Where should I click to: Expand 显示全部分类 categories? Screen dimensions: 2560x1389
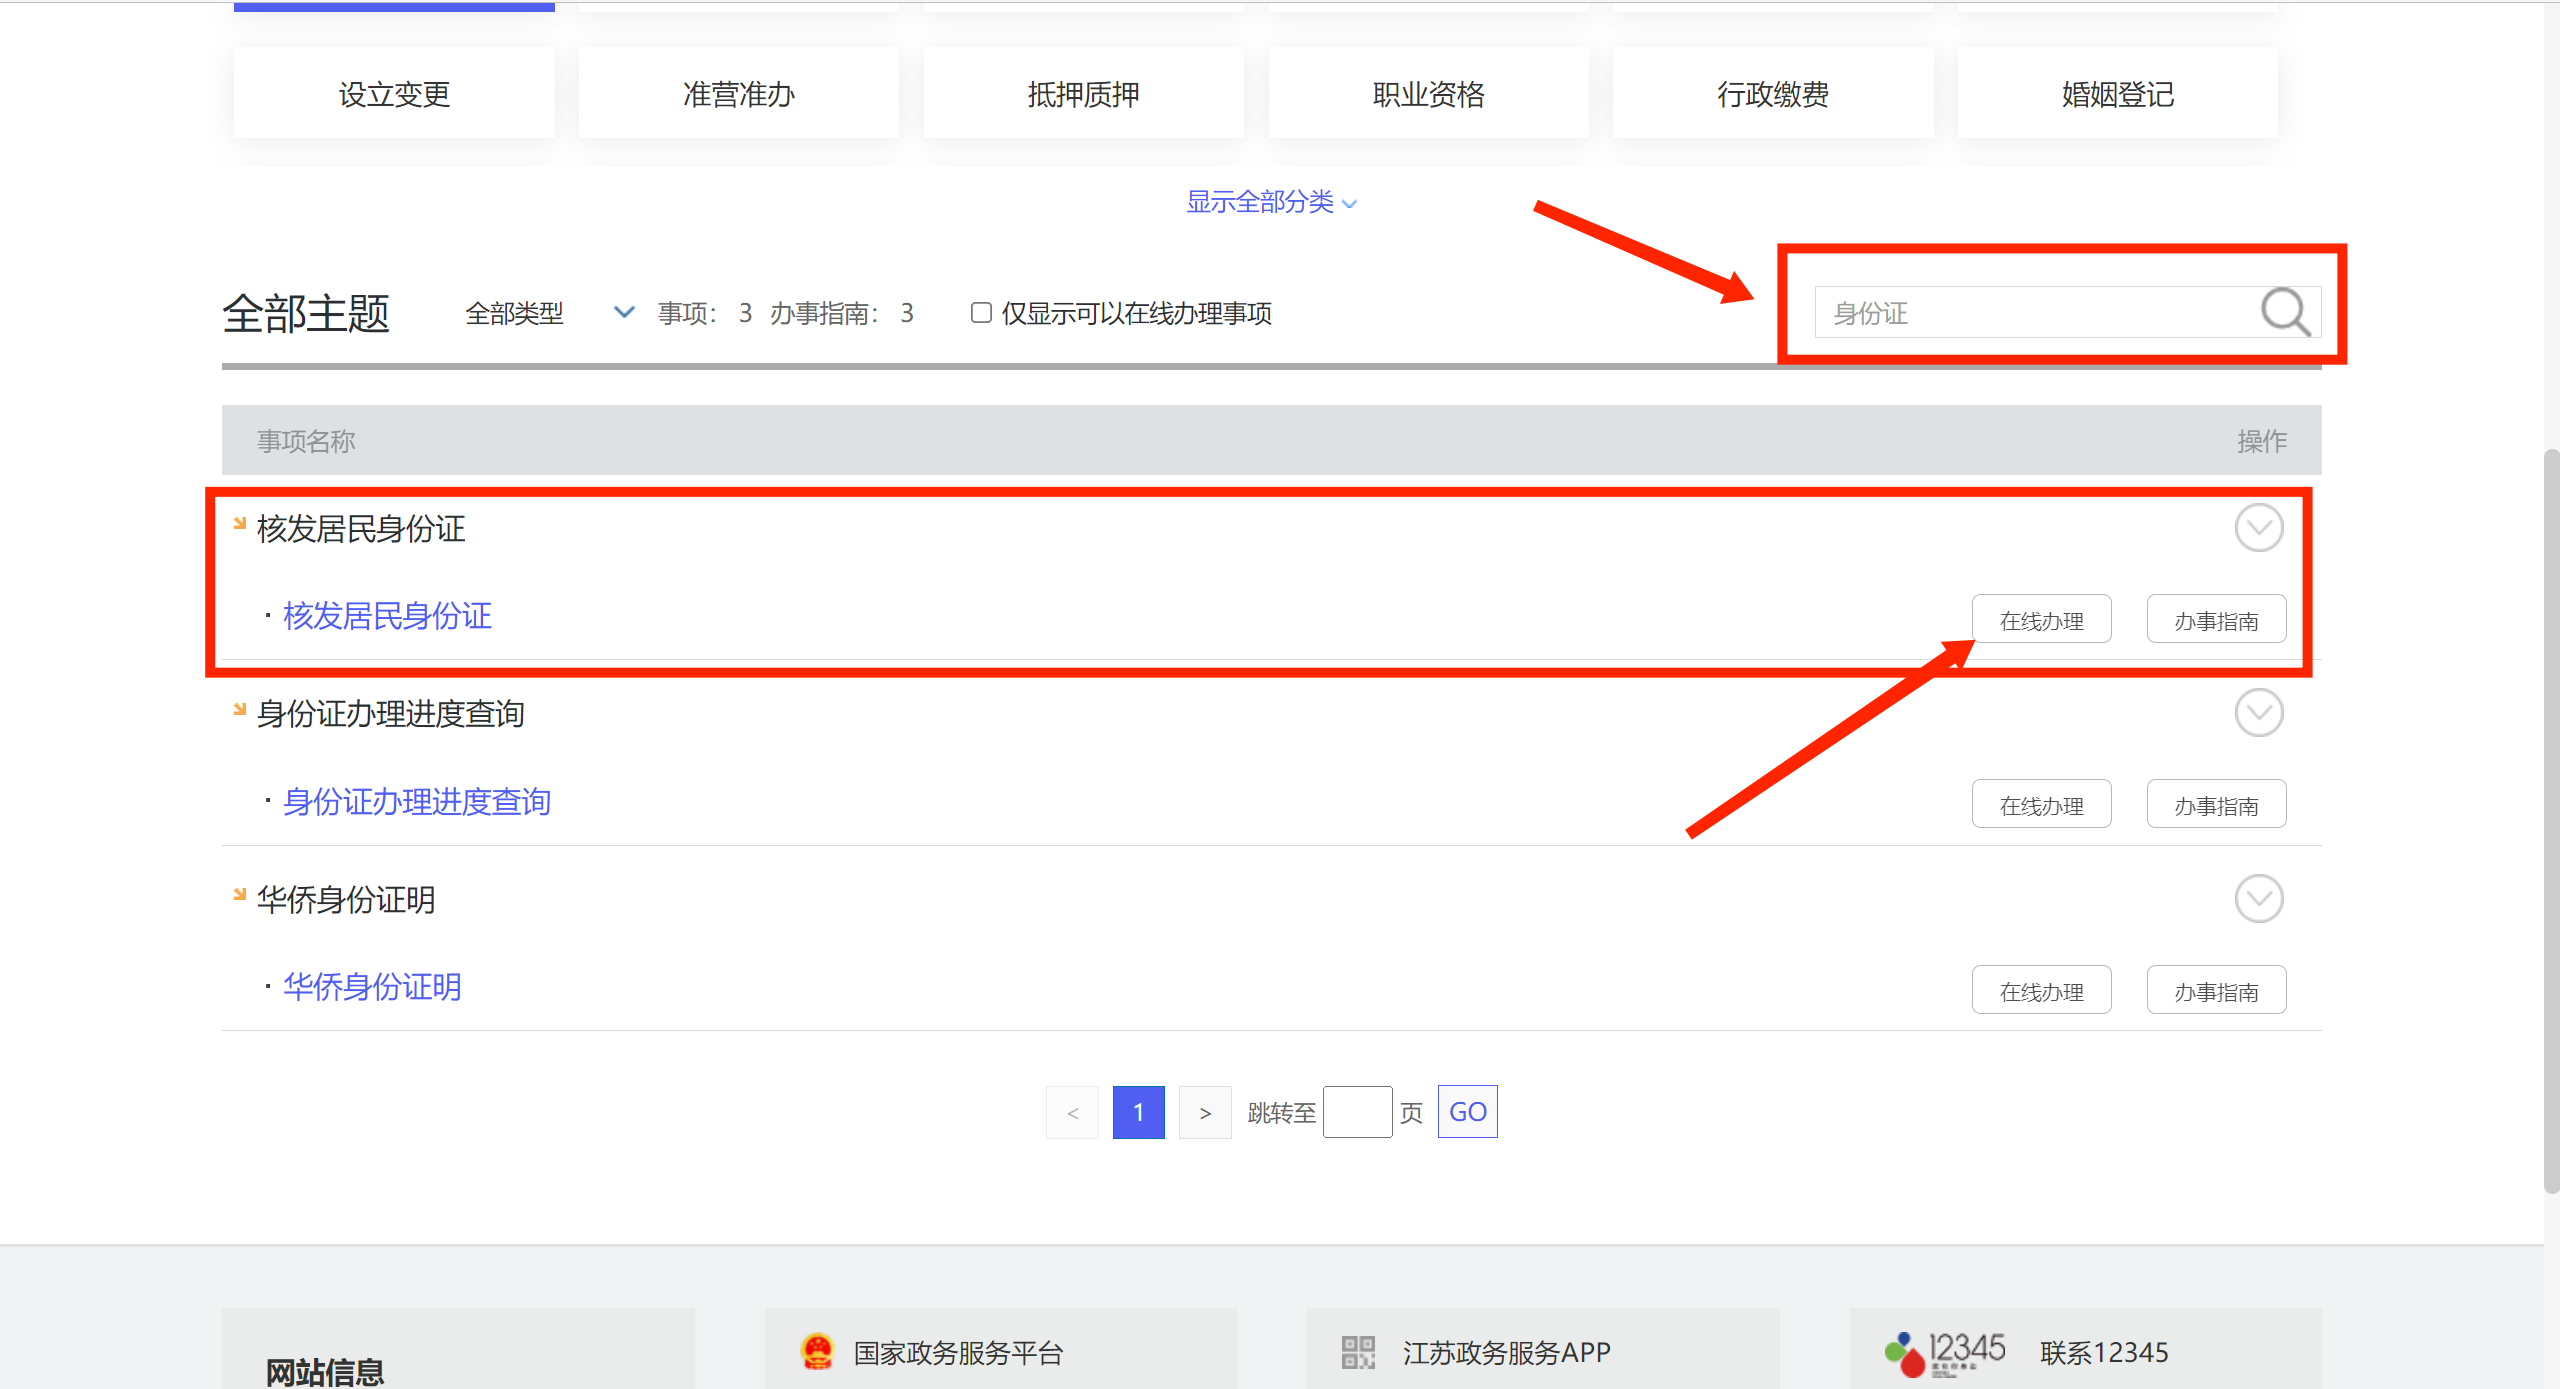coord(1270,202)
